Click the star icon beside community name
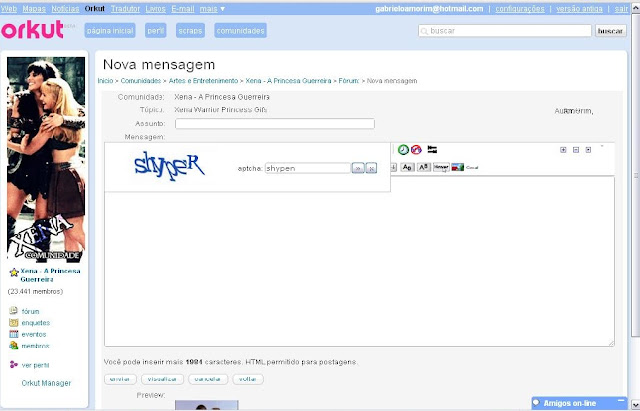Image resolution: width=640 pixels, height=411 pixels. tap(14, 272)
